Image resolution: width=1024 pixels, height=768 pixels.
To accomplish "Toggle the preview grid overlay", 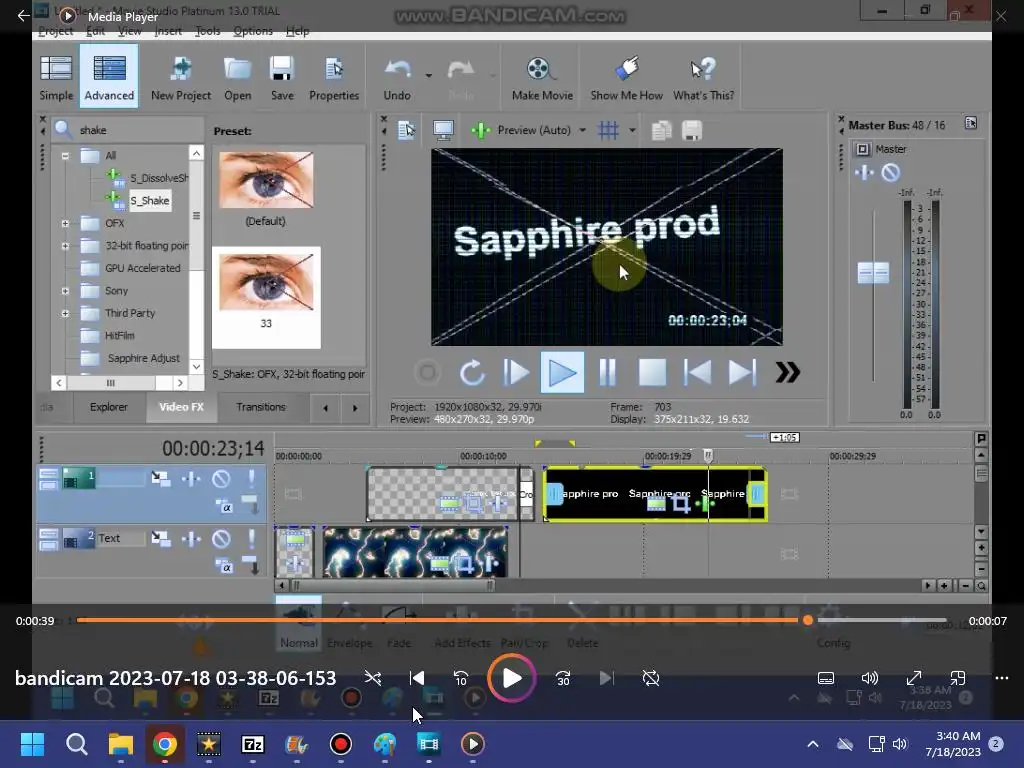I will (608, 130).
